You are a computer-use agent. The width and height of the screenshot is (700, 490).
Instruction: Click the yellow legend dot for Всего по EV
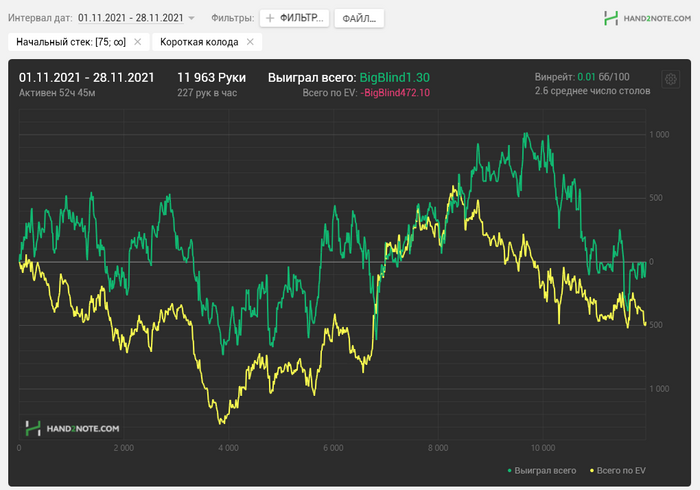pyautogui.click(x=592, y=471)
